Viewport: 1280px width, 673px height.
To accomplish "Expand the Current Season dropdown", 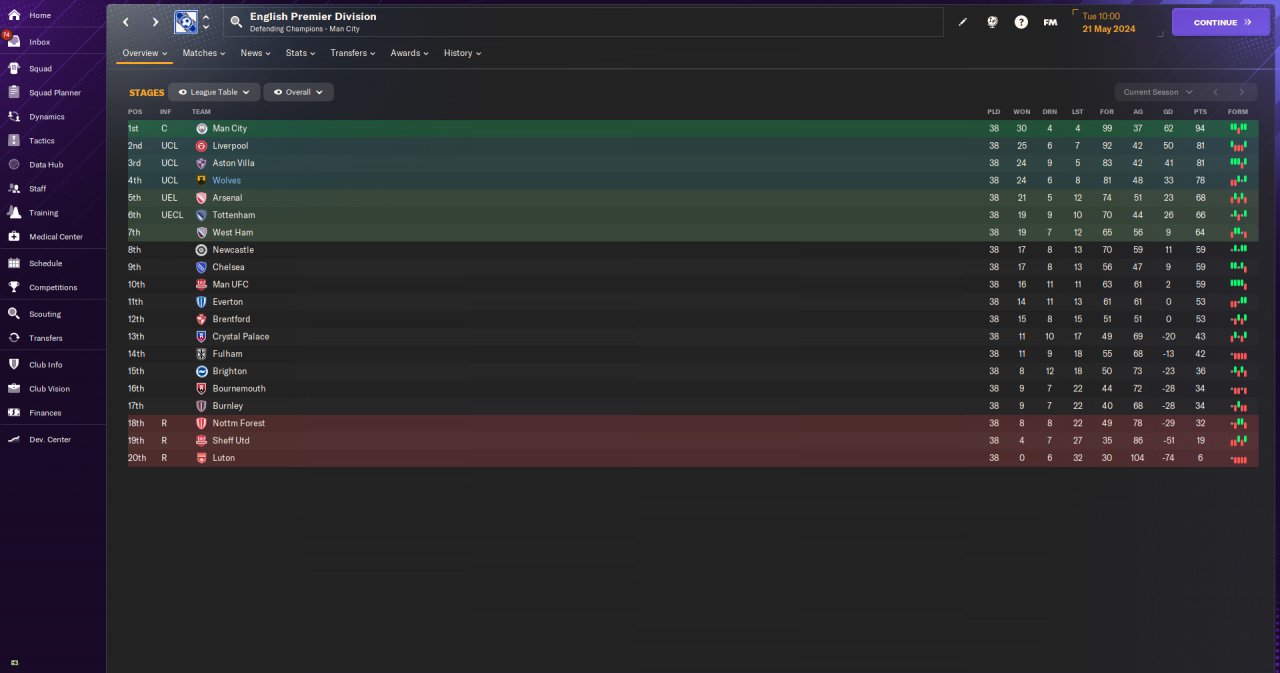I will coord(1157,92).
